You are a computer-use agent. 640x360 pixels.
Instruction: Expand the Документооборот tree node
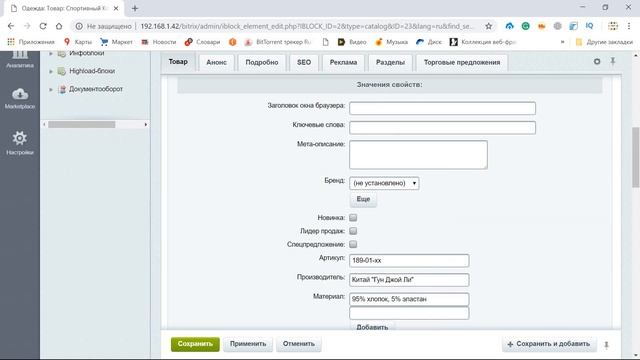pyautogui.click(x=51, y=89)
